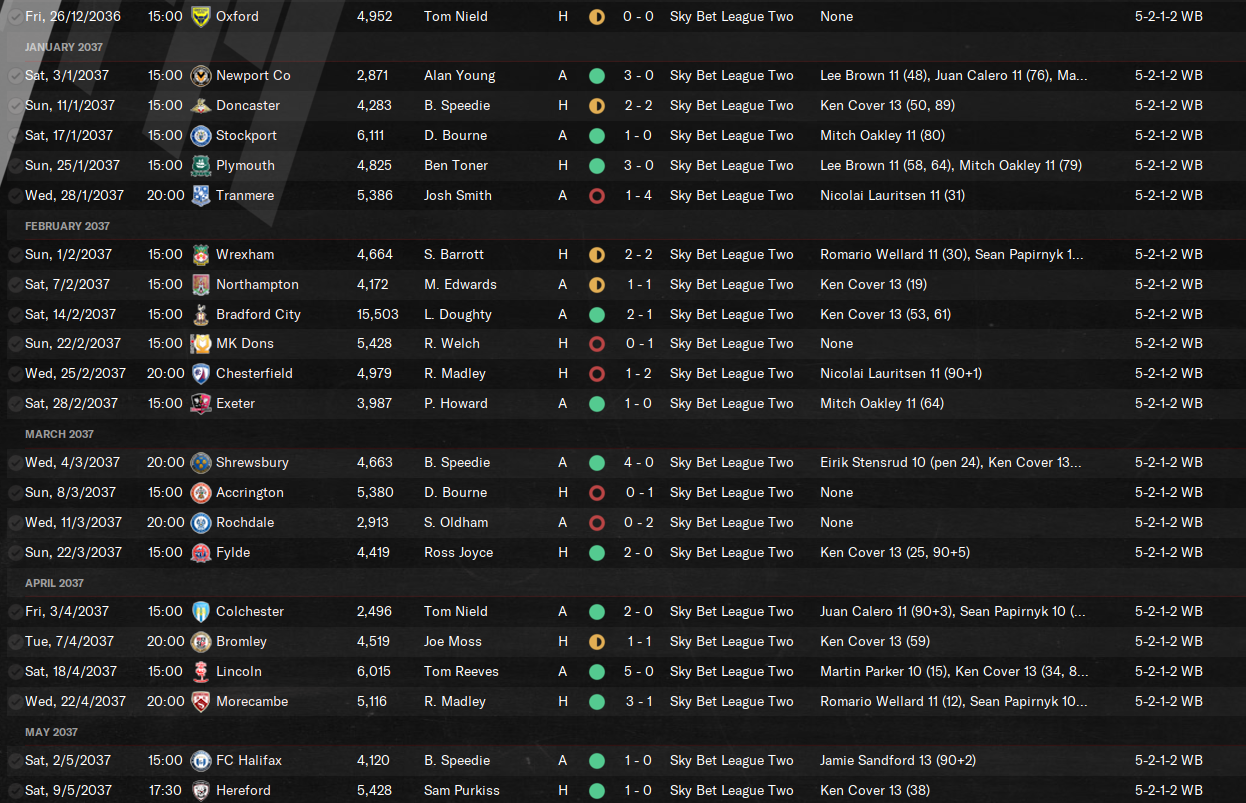Click referee Josh Smith

[x=458, y=196]
